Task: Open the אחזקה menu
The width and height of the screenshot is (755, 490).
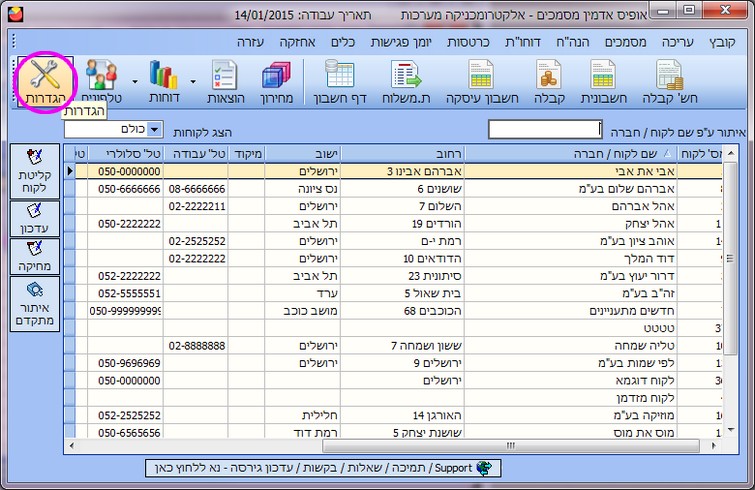Action: point(298,42)
